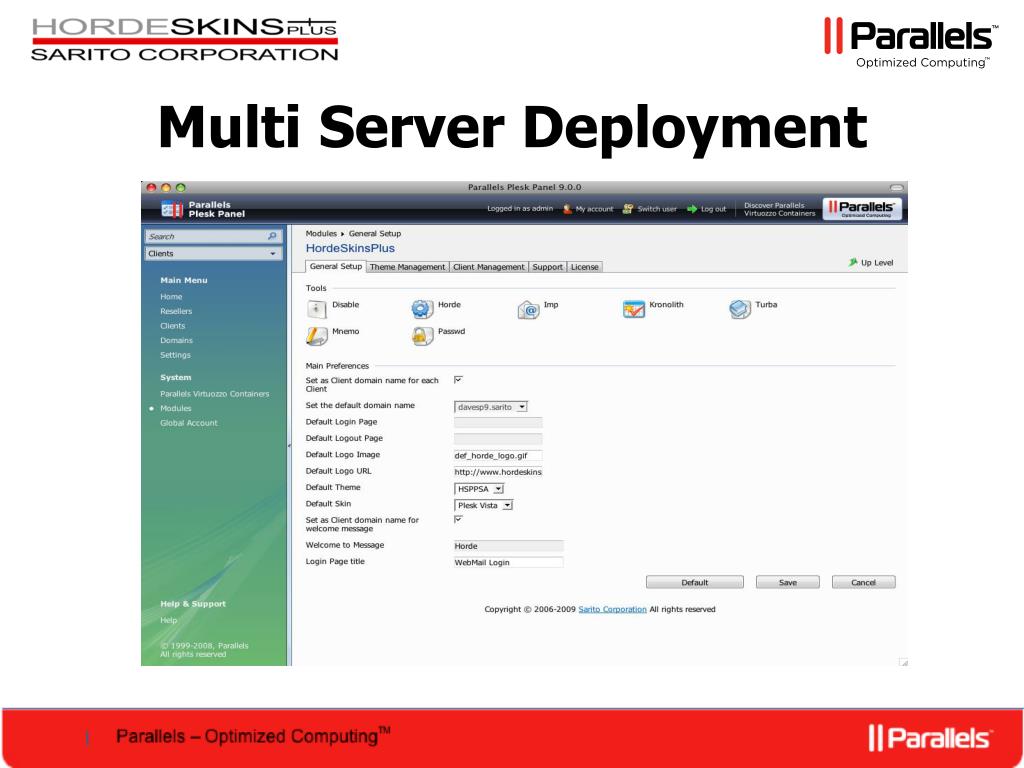This screenshot has height=768, width=1024.
Task: Click the Cancel button
Action: tap(863, 583)
